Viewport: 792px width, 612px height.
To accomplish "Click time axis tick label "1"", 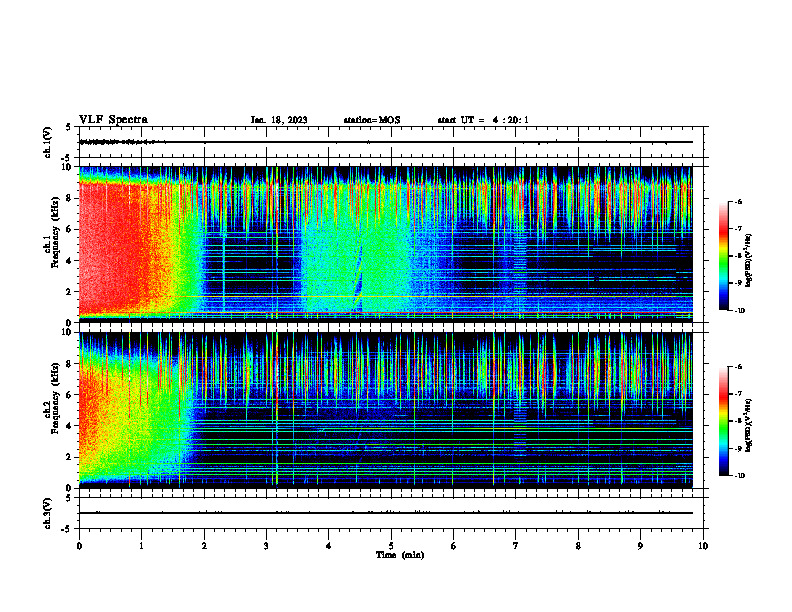I will click(x=142, y=546).
